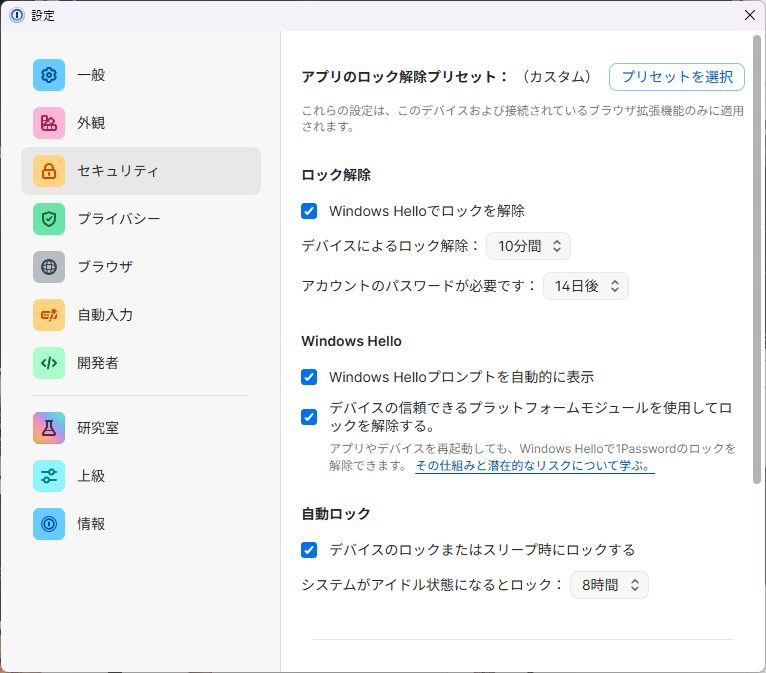Click the code brackets 開発者 icon
This screenshot has width=766, height=673.
(x=49, y=363)
